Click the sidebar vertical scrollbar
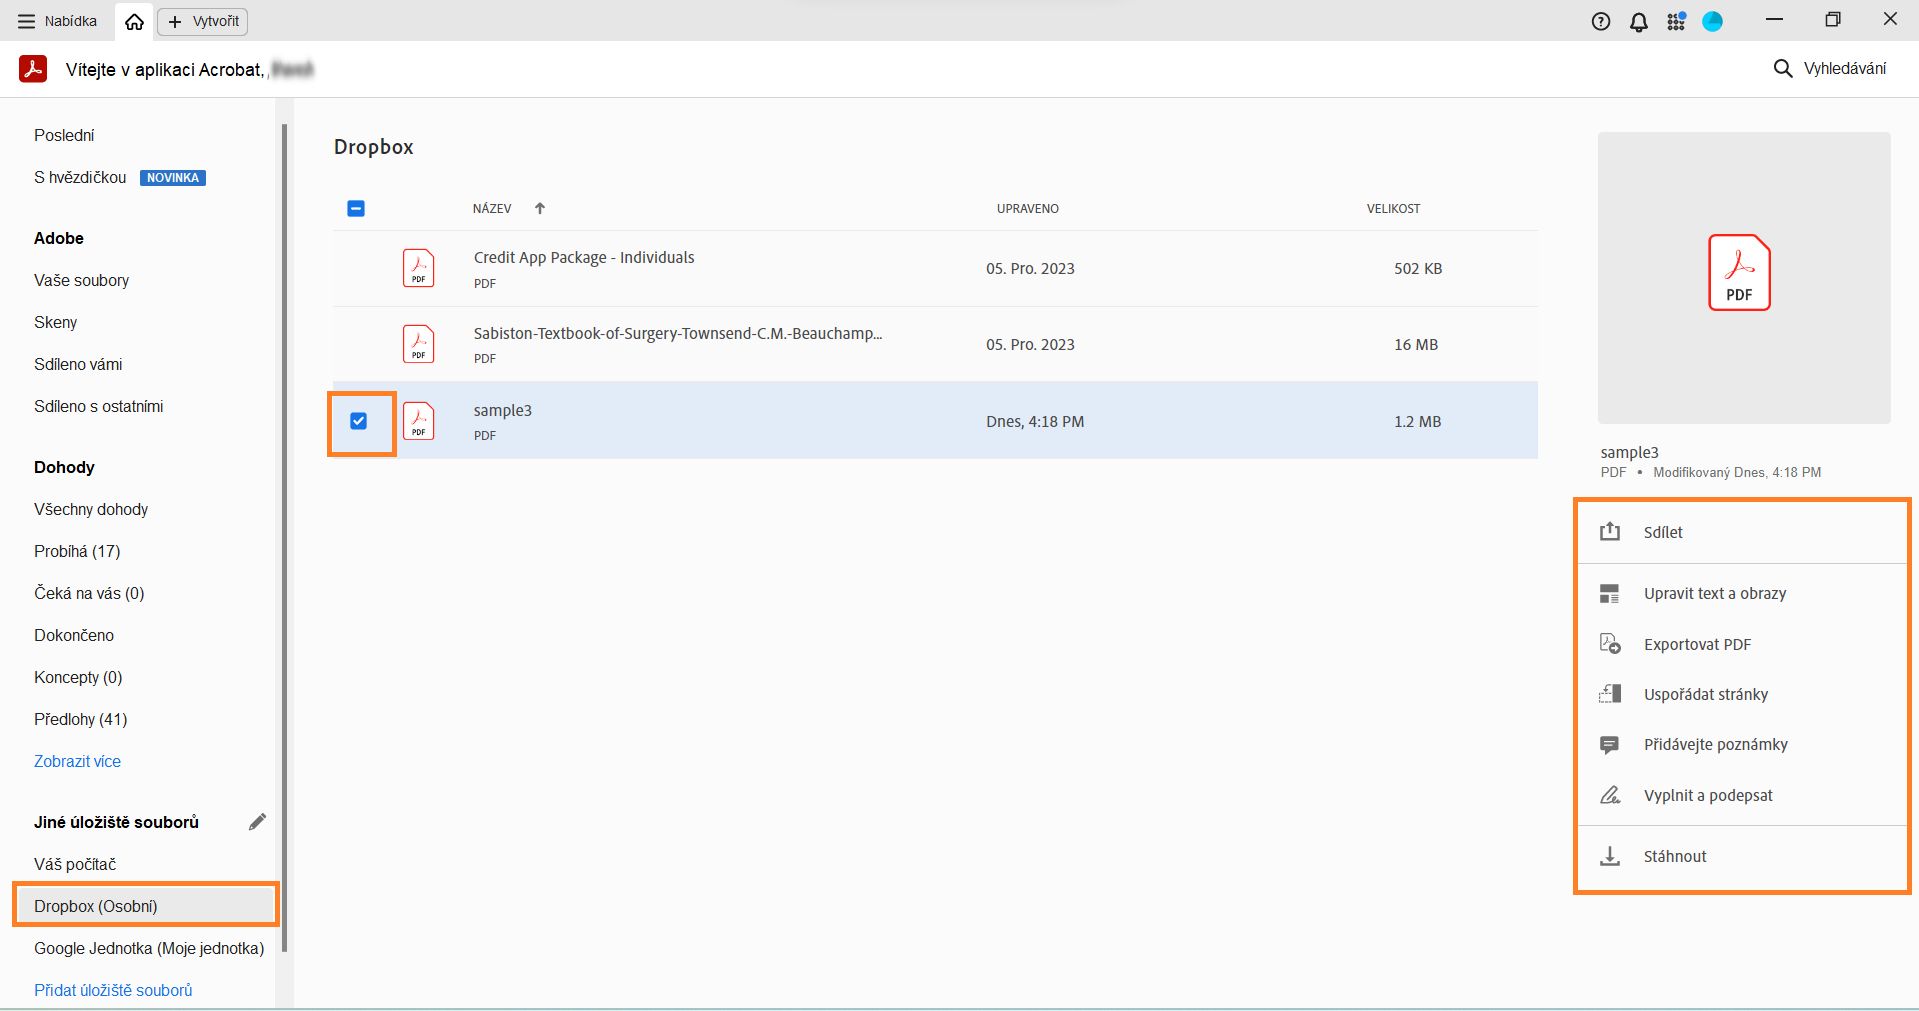 click(x=285, y=538)
